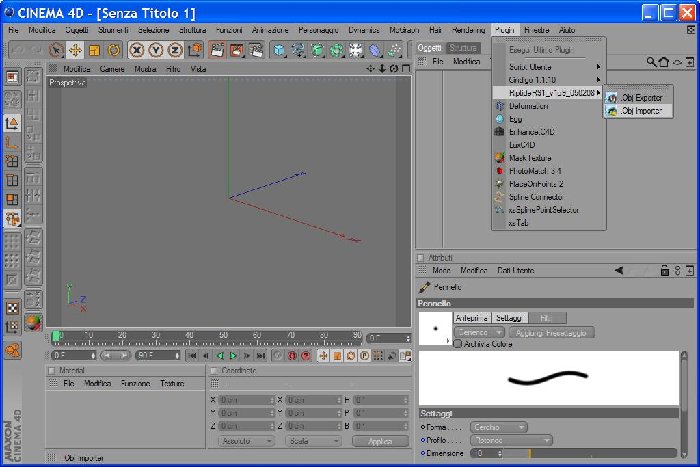Render the active view clapperboard icon

pos(217,50)
